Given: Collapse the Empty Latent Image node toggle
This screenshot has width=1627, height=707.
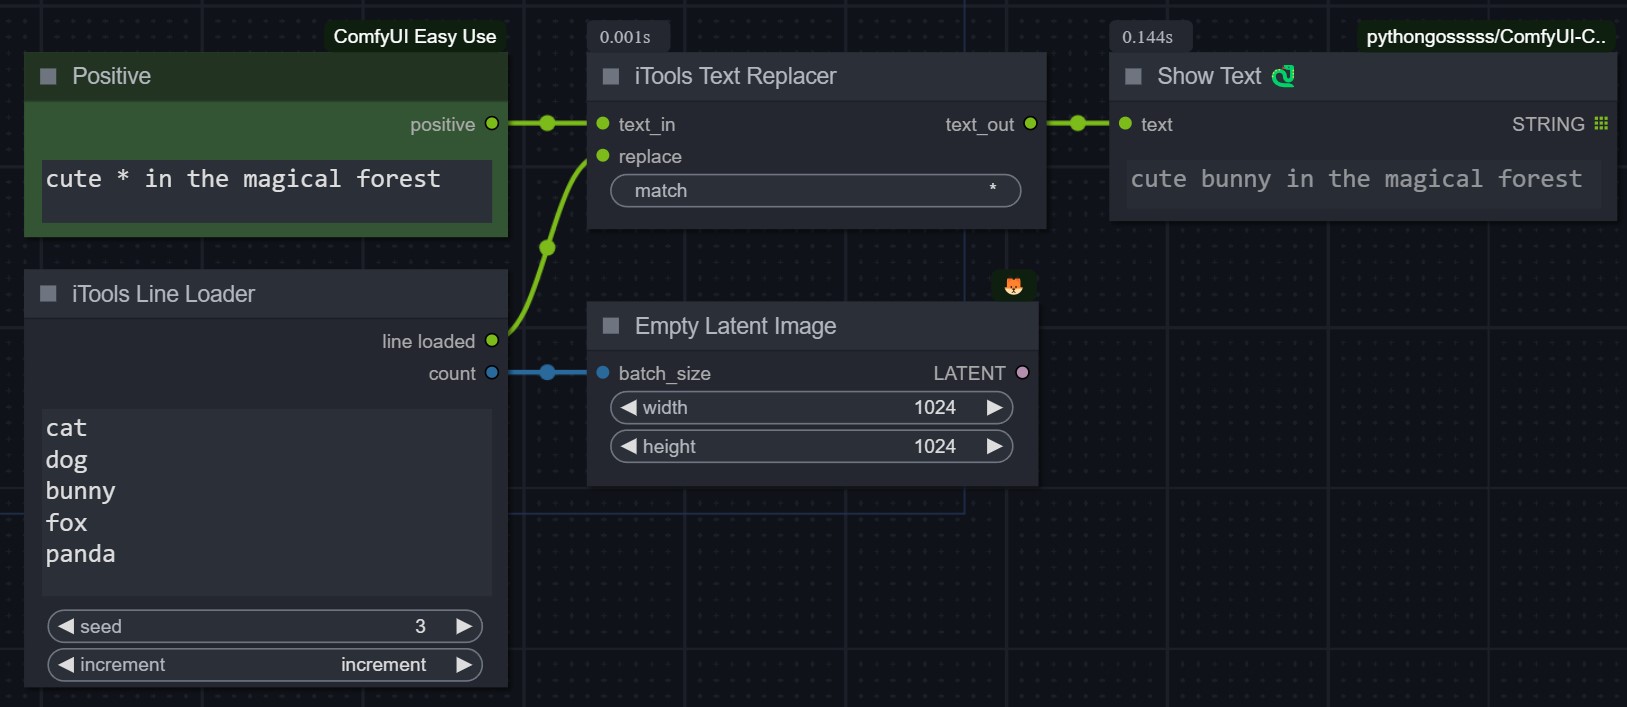Looking at the screenshot, I should point(611,326).
